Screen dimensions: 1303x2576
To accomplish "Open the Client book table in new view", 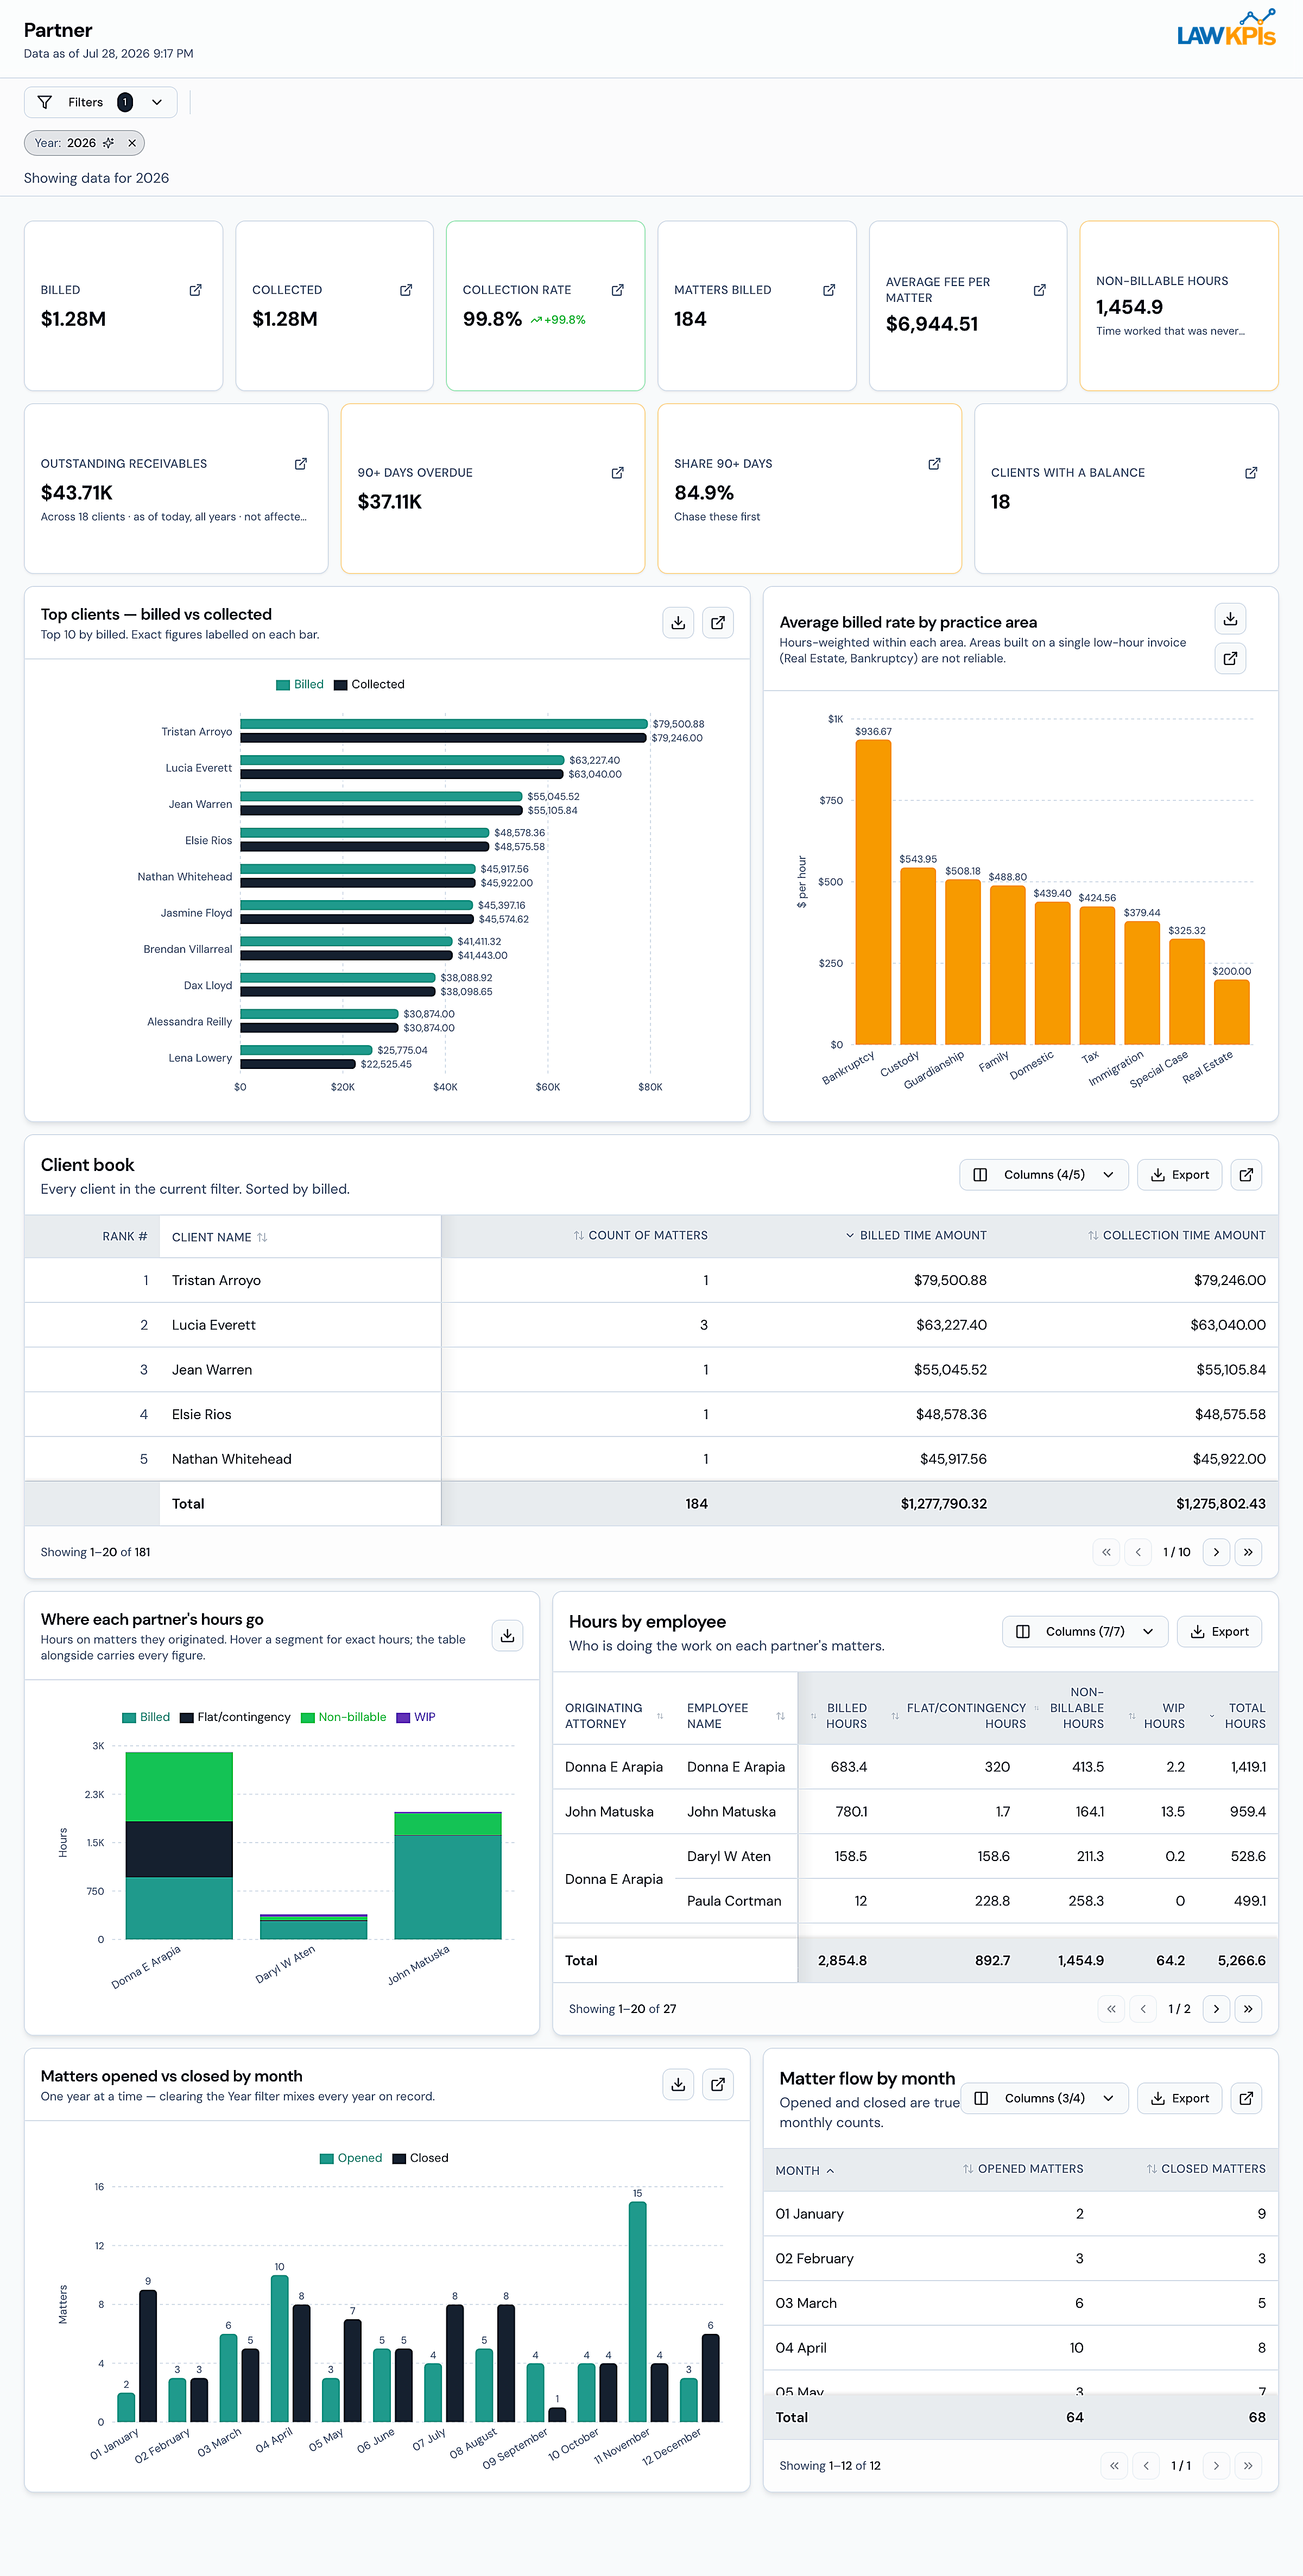I will [x=1246, y=1175].
